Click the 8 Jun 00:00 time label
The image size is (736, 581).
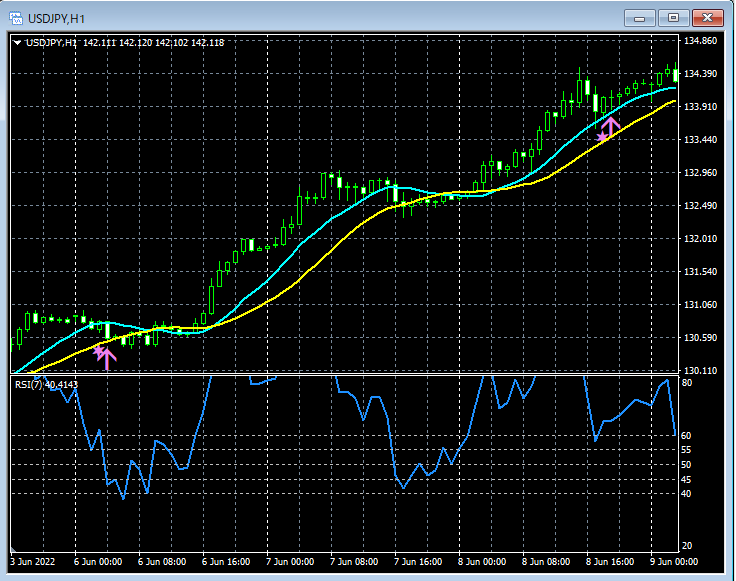click(482, 562)
